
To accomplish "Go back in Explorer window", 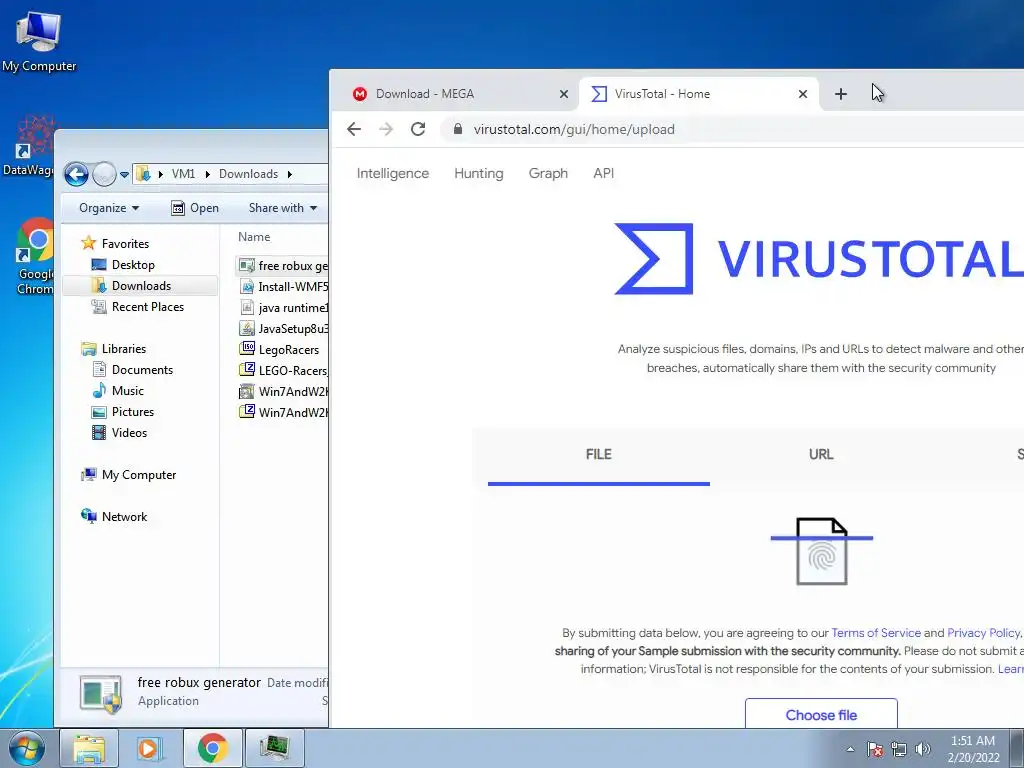I will pyautogui.click(x=76, y=174).
